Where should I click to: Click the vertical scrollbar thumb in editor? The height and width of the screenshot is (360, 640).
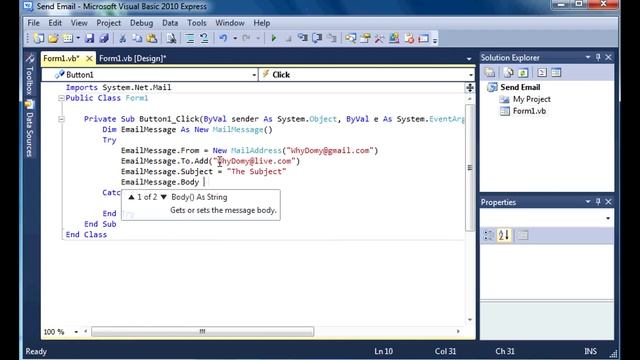point(470,167)
